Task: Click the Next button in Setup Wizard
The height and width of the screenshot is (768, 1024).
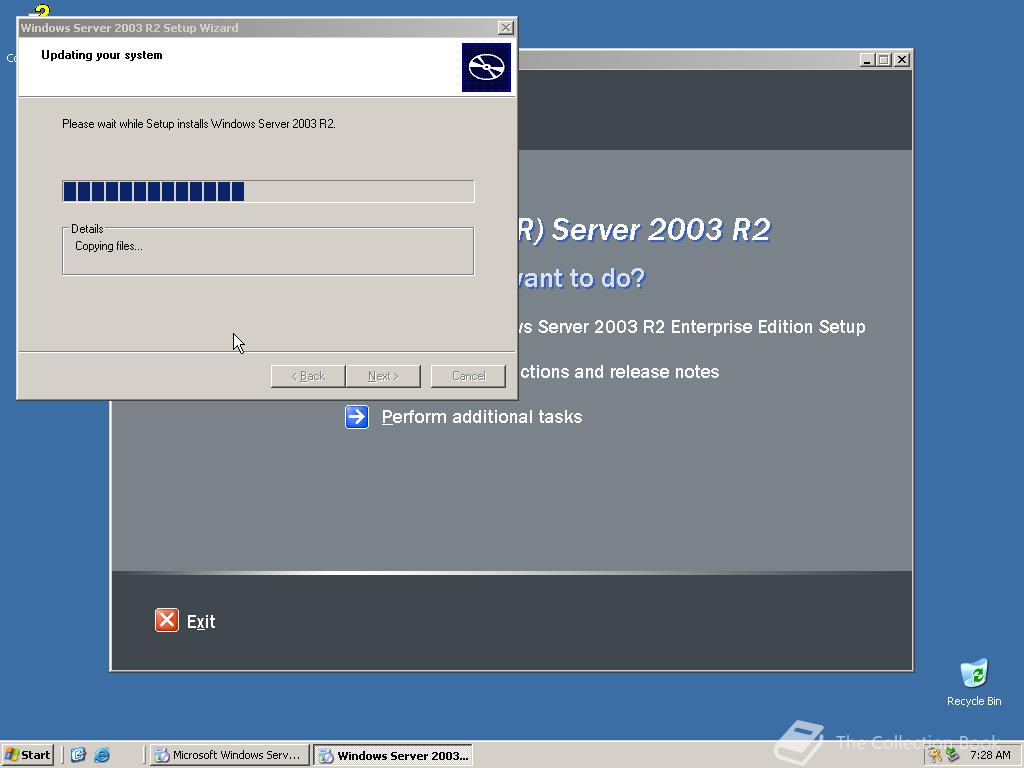Action: pos(383,376)
